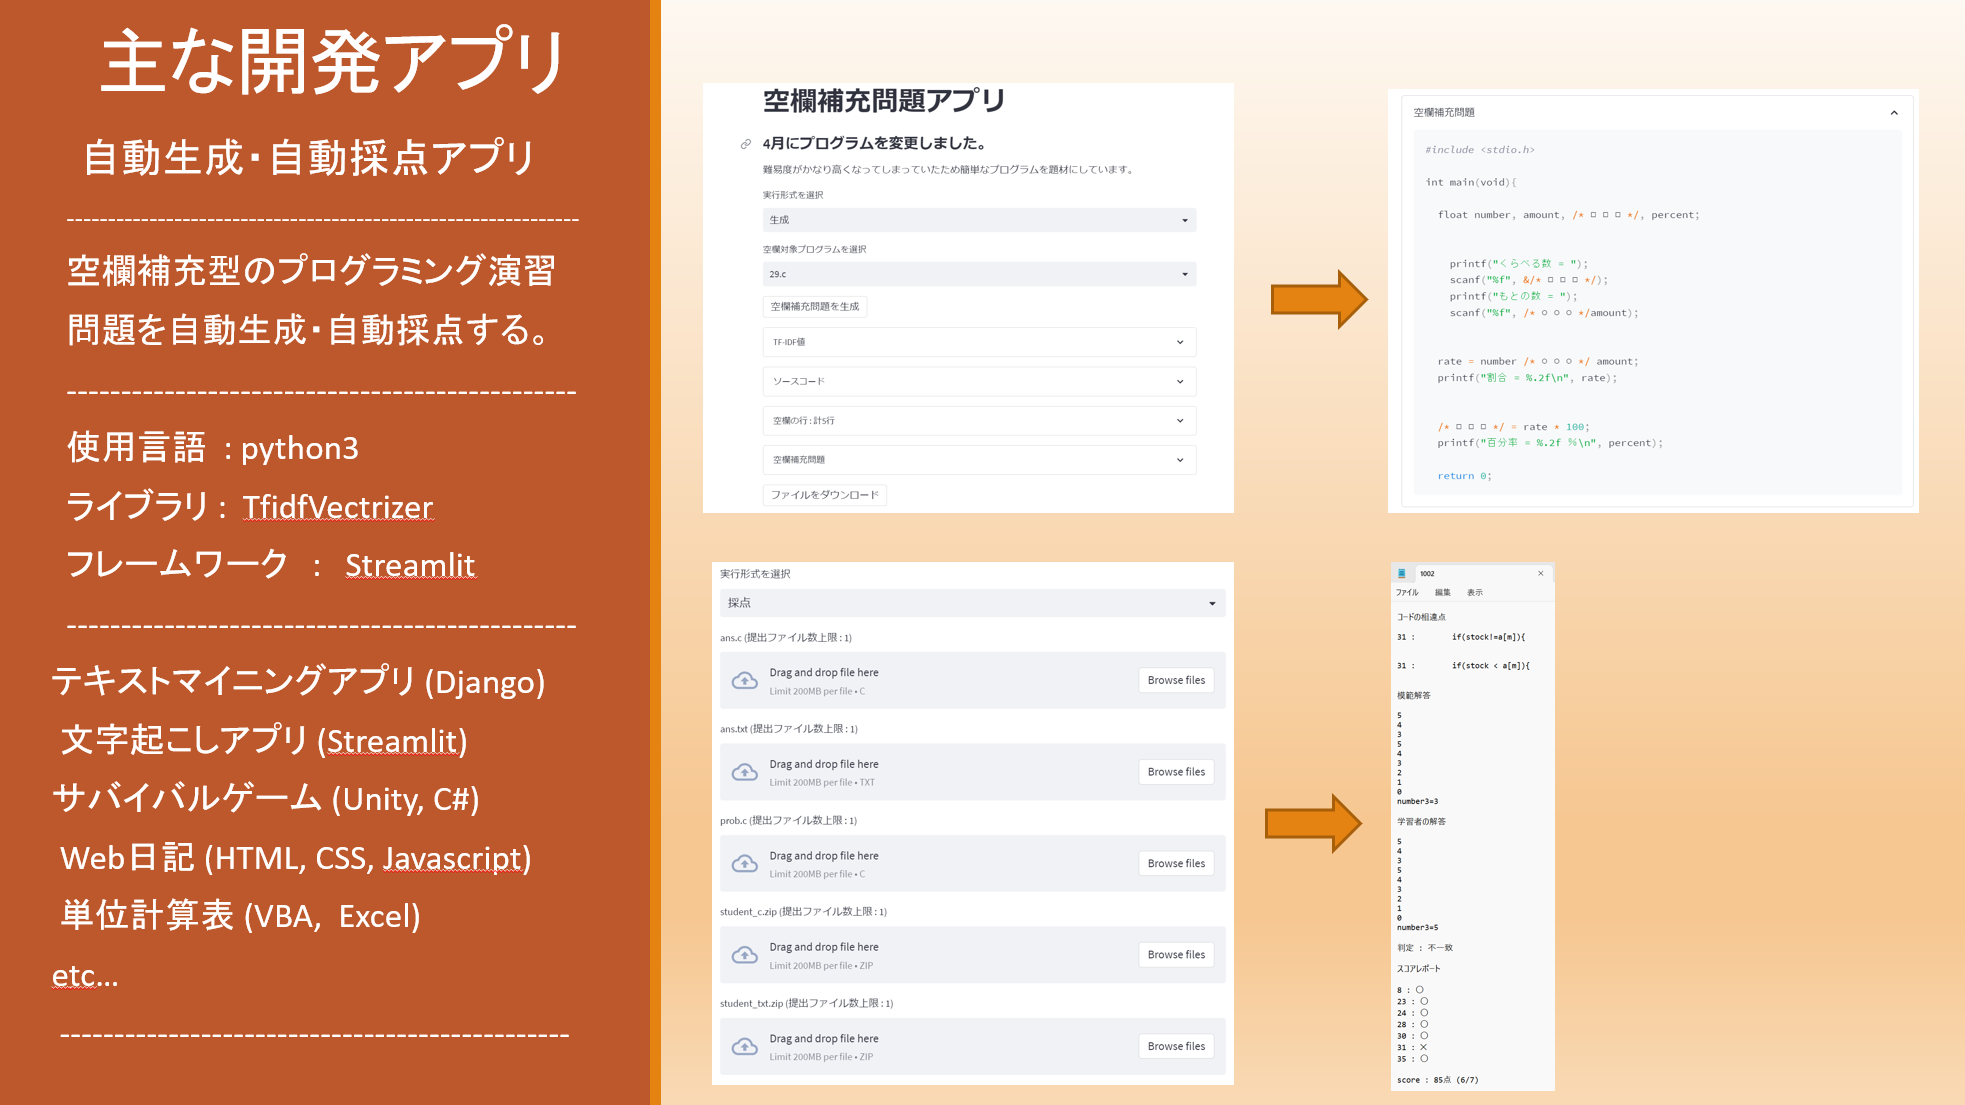This screenshot has height=1105, width=1965.
Task: Click the コードの相違点 heading in Notepad
Action: pyautogui.click(x=1421, y=617)
